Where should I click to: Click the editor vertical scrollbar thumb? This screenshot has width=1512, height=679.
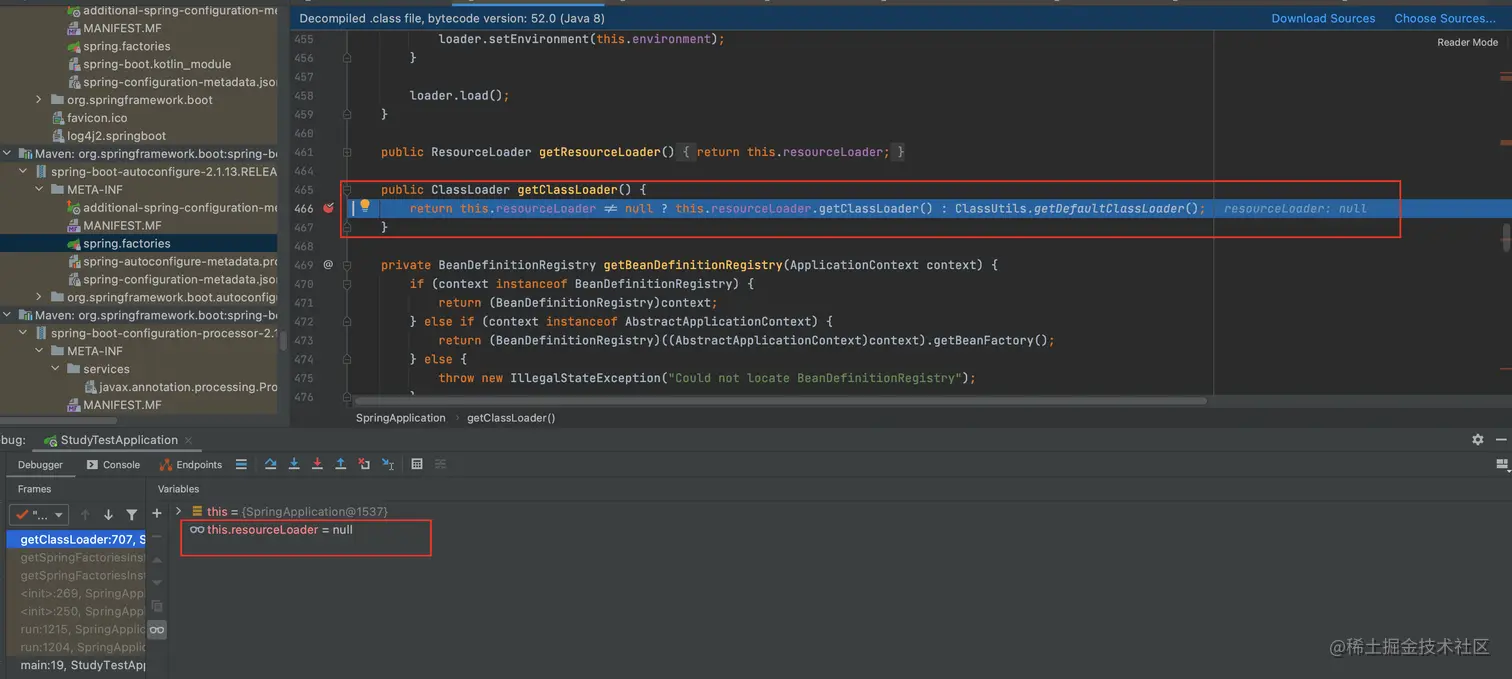(x=1505, y=238)
